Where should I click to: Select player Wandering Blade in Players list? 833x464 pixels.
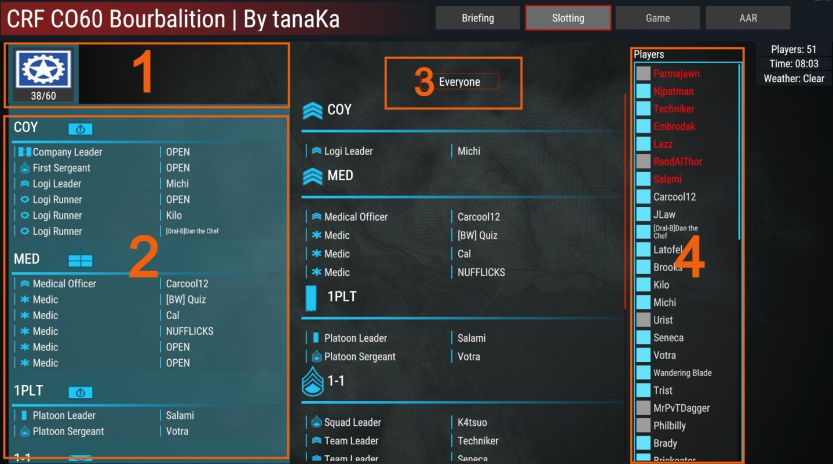pos(683,373)
